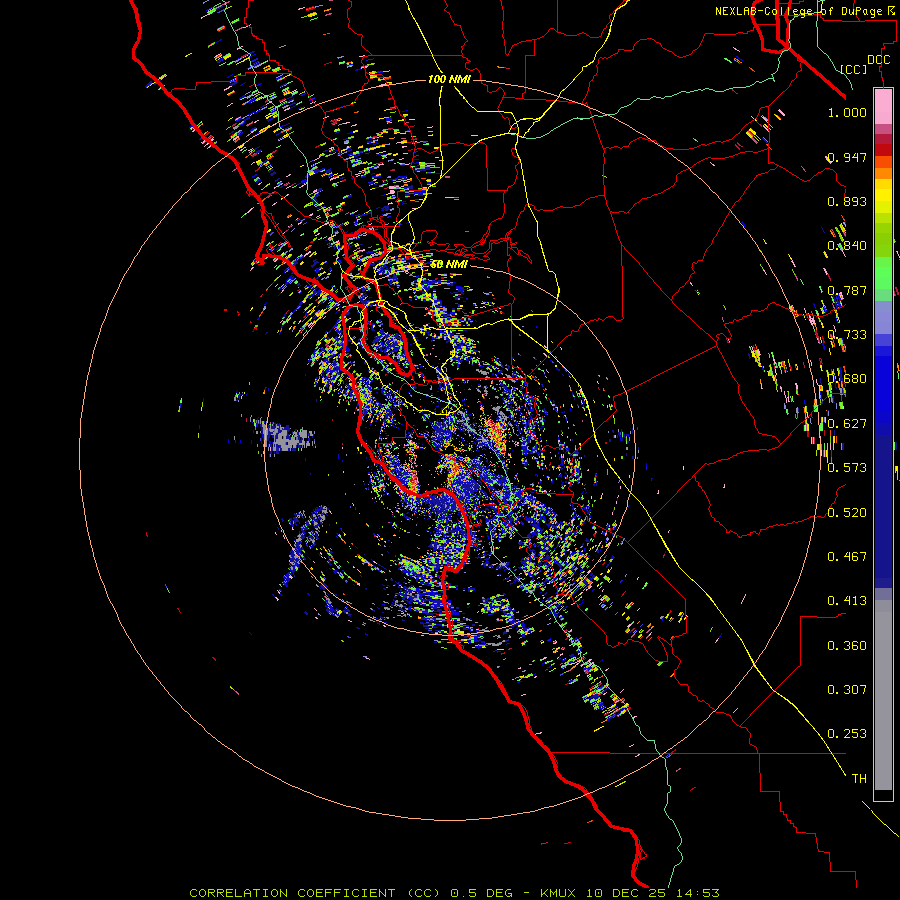Viewport: 900px width, 900px height.
Task: Click the 0.307 legend value
Action: [x=847, y=690]
